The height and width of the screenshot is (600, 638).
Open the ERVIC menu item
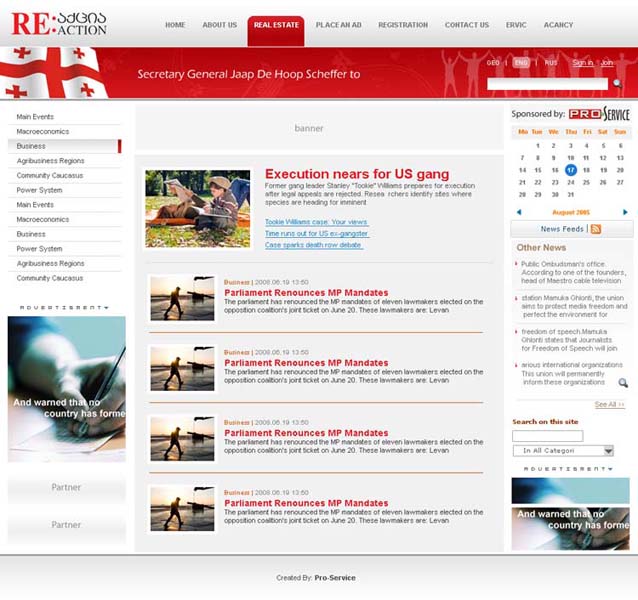tap(516, 25)
